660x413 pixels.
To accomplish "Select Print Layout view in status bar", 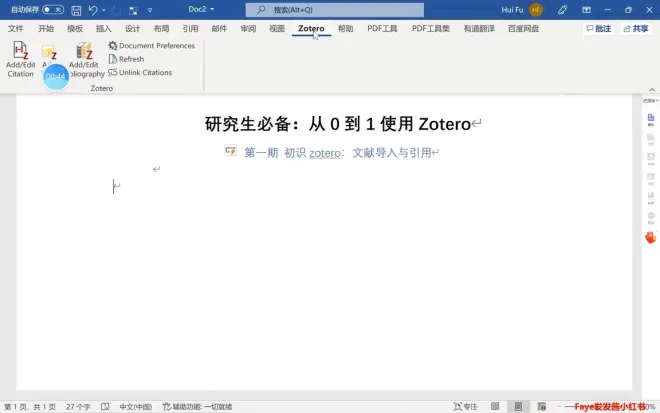I will click(518, 406).
